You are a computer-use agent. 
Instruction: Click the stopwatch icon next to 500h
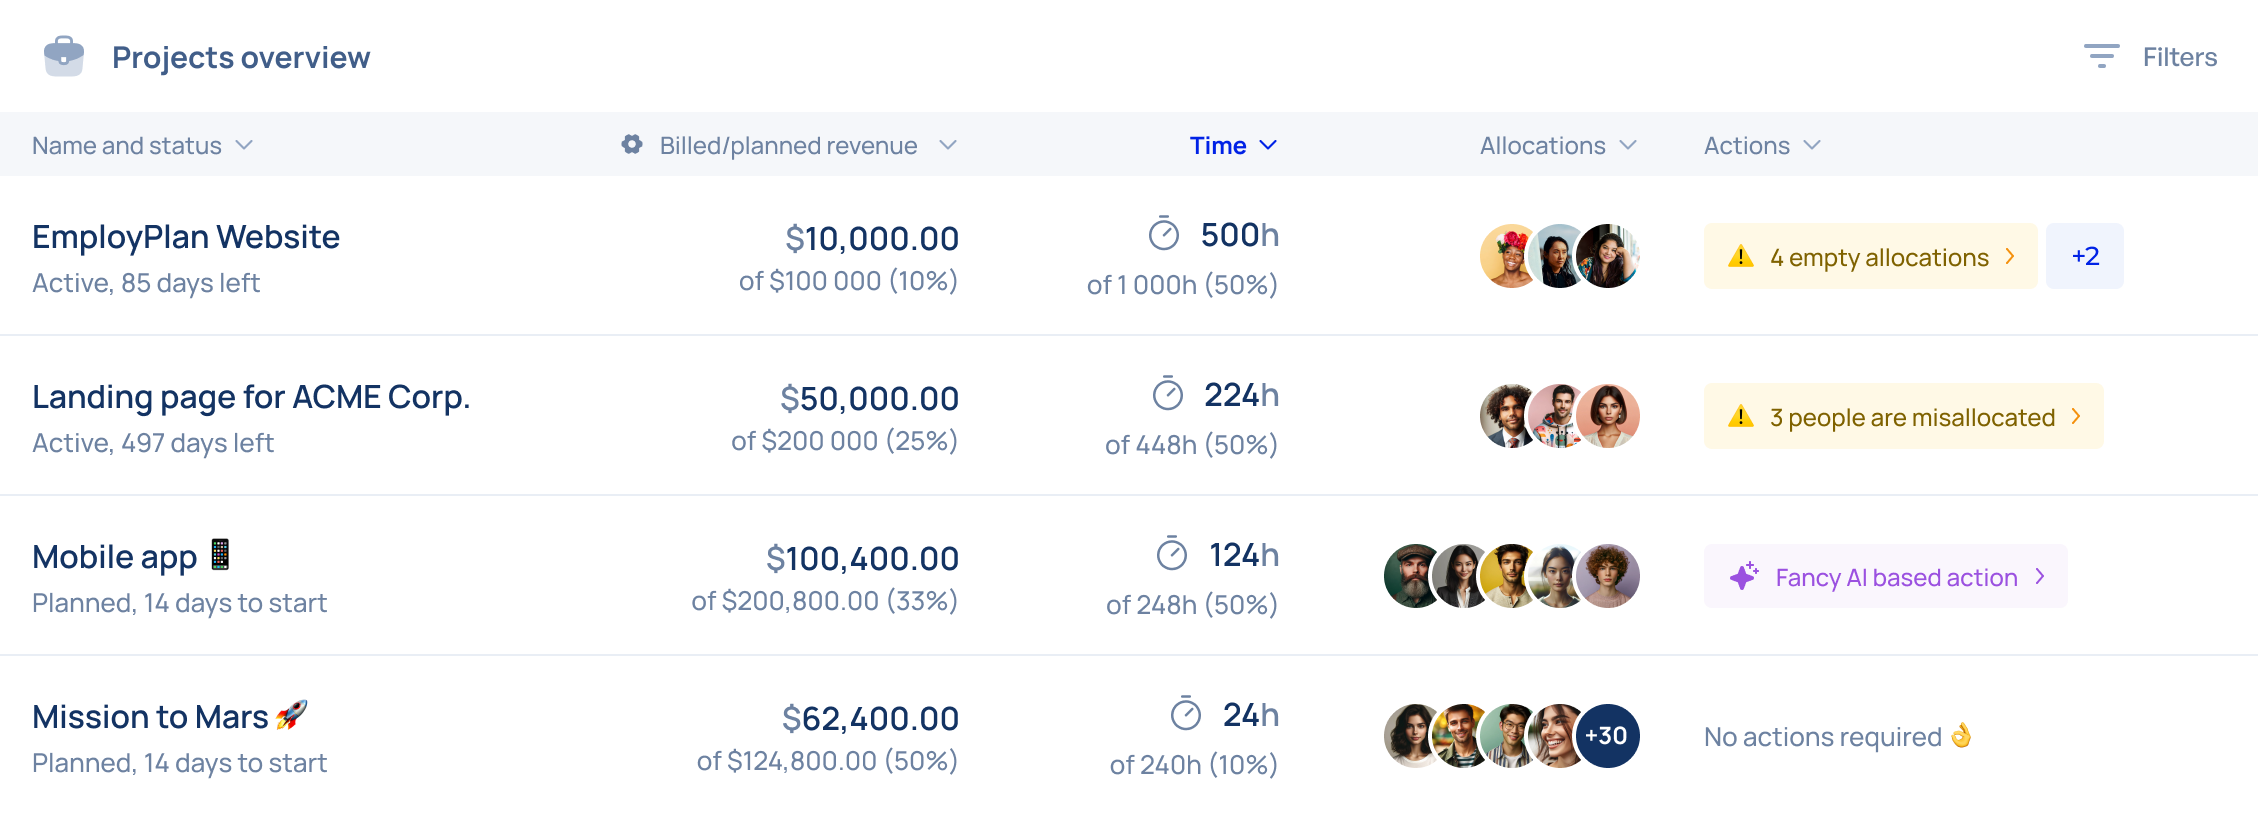[1163, 236]
